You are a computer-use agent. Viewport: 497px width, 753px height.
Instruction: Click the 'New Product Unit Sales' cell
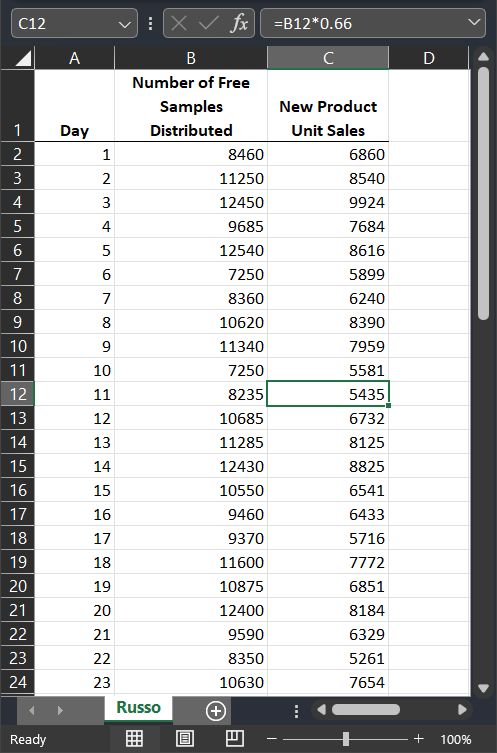point(328,106)
